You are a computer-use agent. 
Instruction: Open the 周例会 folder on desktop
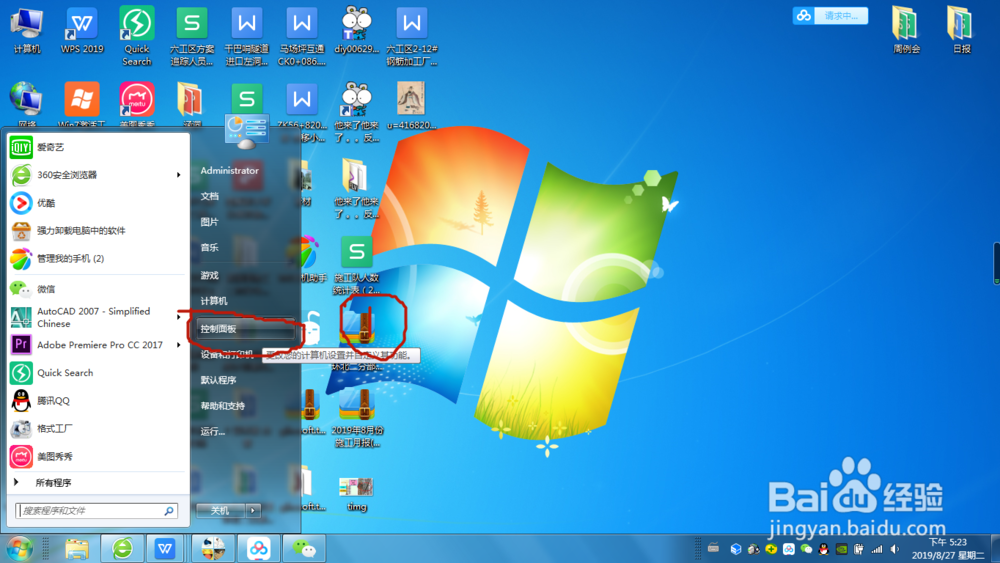click(x=906, y=30)
